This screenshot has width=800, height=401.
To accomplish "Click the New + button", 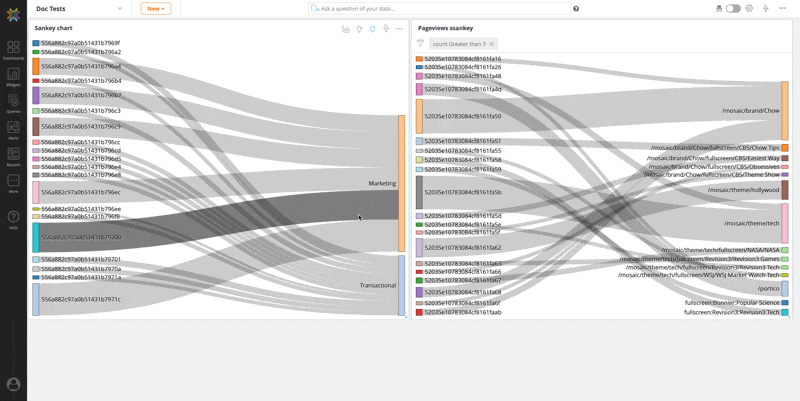I will point(155,8).
